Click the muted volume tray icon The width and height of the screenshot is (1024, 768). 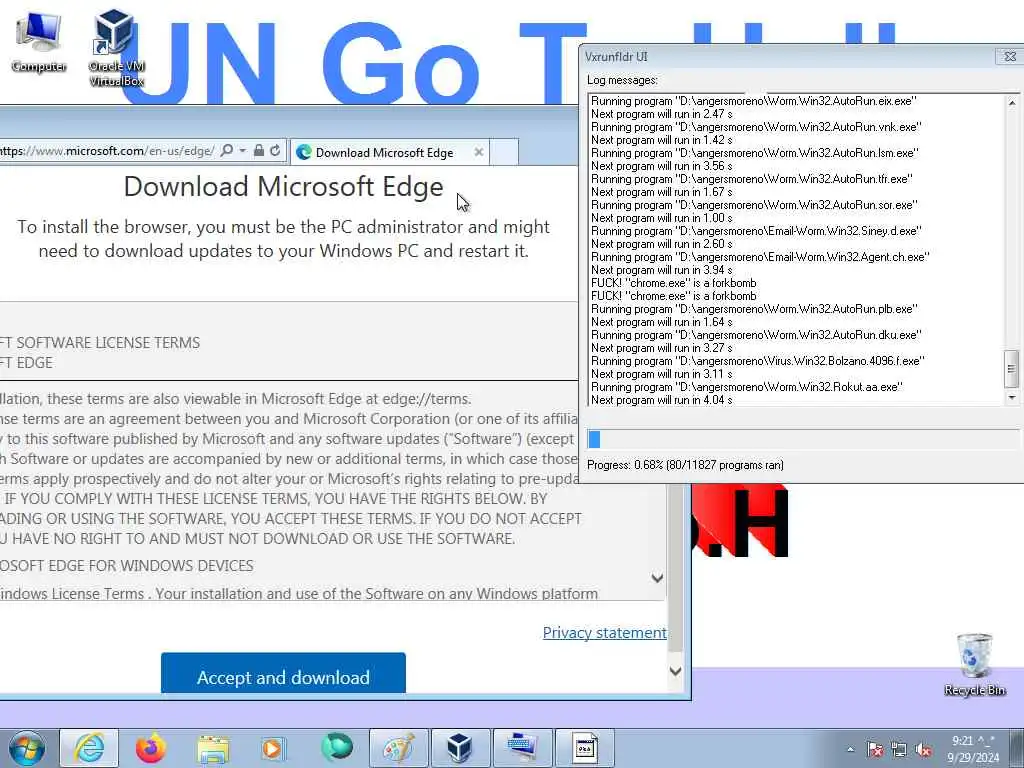(x=923, y=750)
